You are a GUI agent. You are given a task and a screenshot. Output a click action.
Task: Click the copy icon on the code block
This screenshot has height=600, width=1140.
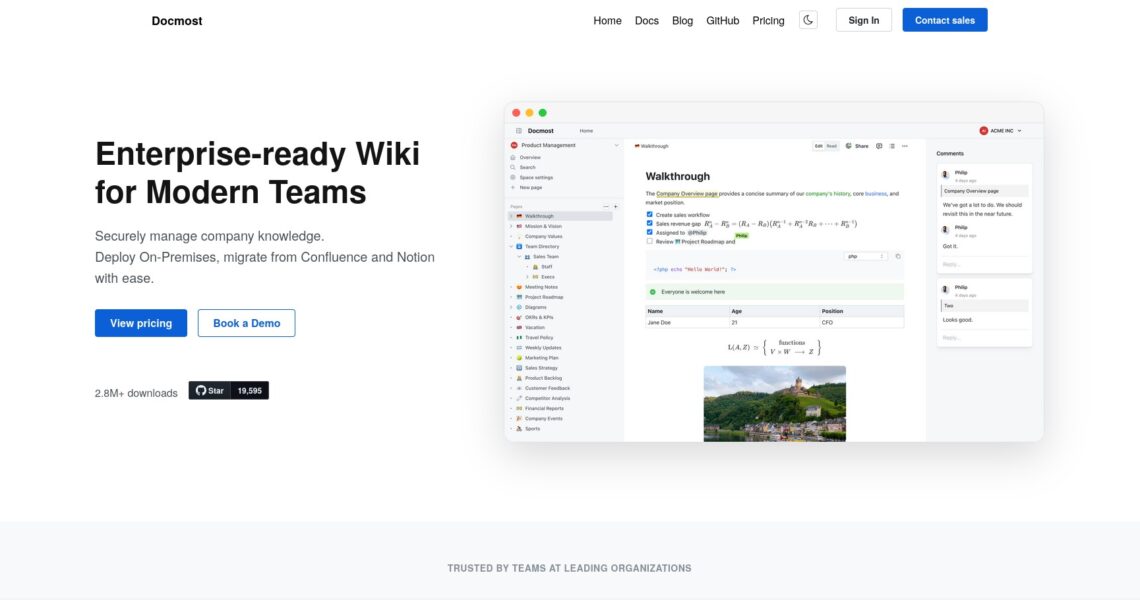click(898, 256)
